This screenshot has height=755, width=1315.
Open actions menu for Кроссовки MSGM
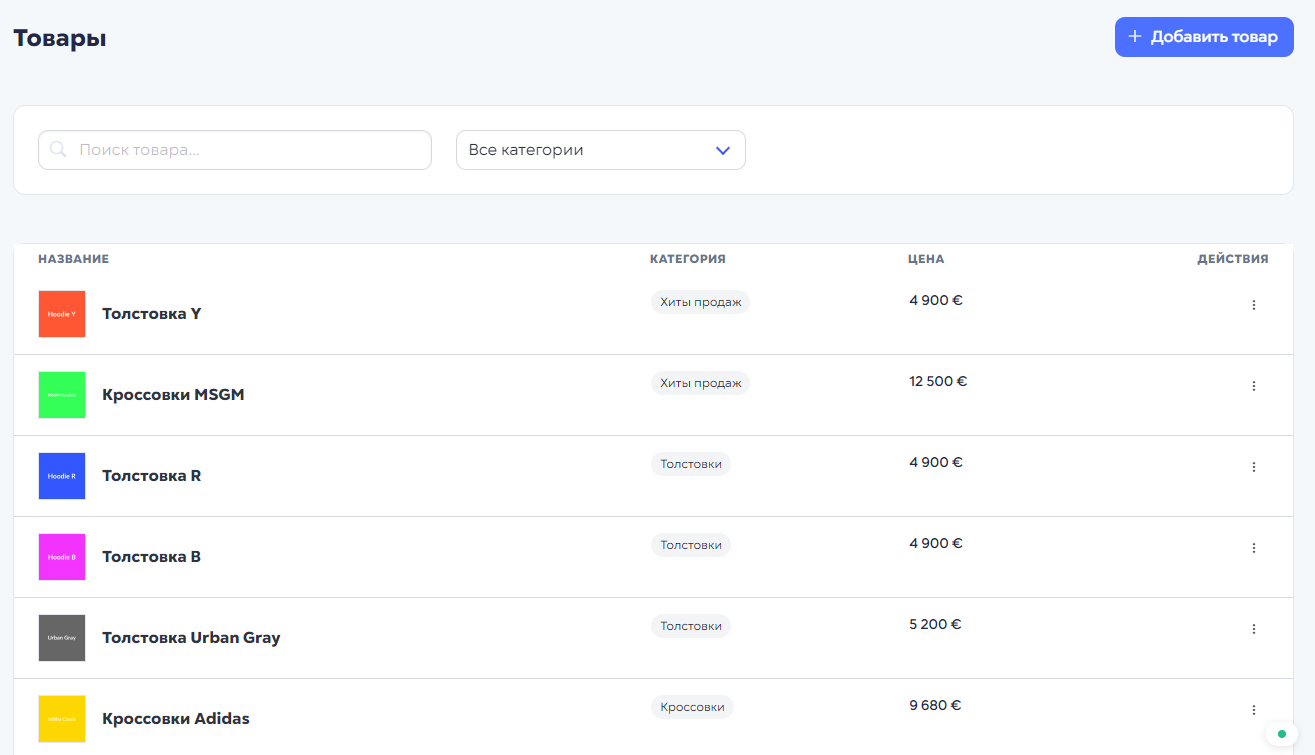[x=1254, y=386]
